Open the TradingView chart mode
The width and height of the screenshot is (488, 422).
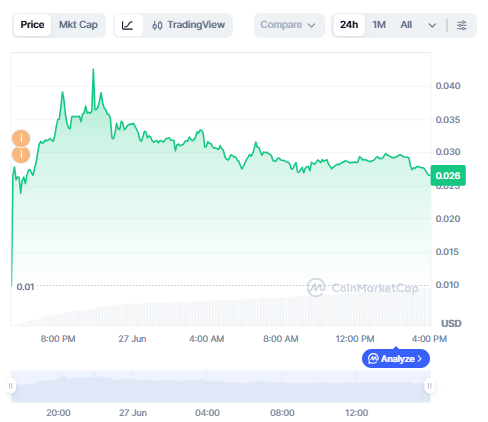188,25
